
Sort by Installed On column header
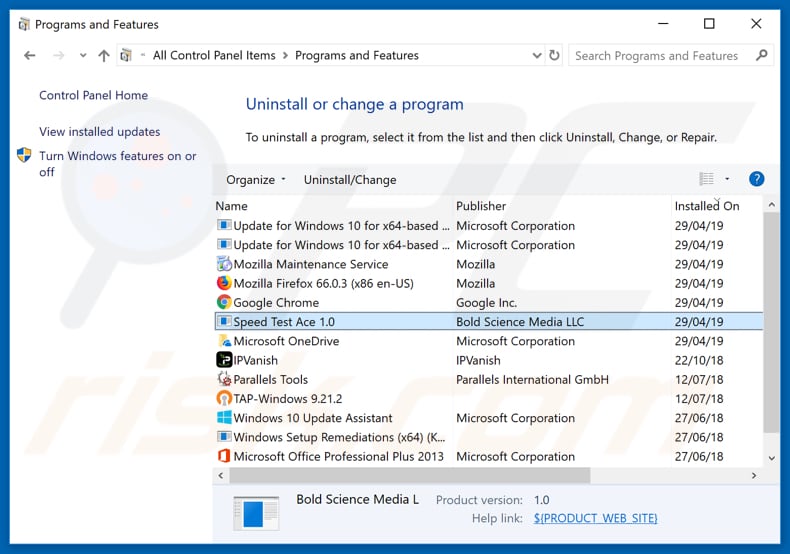tap(707, 206)
